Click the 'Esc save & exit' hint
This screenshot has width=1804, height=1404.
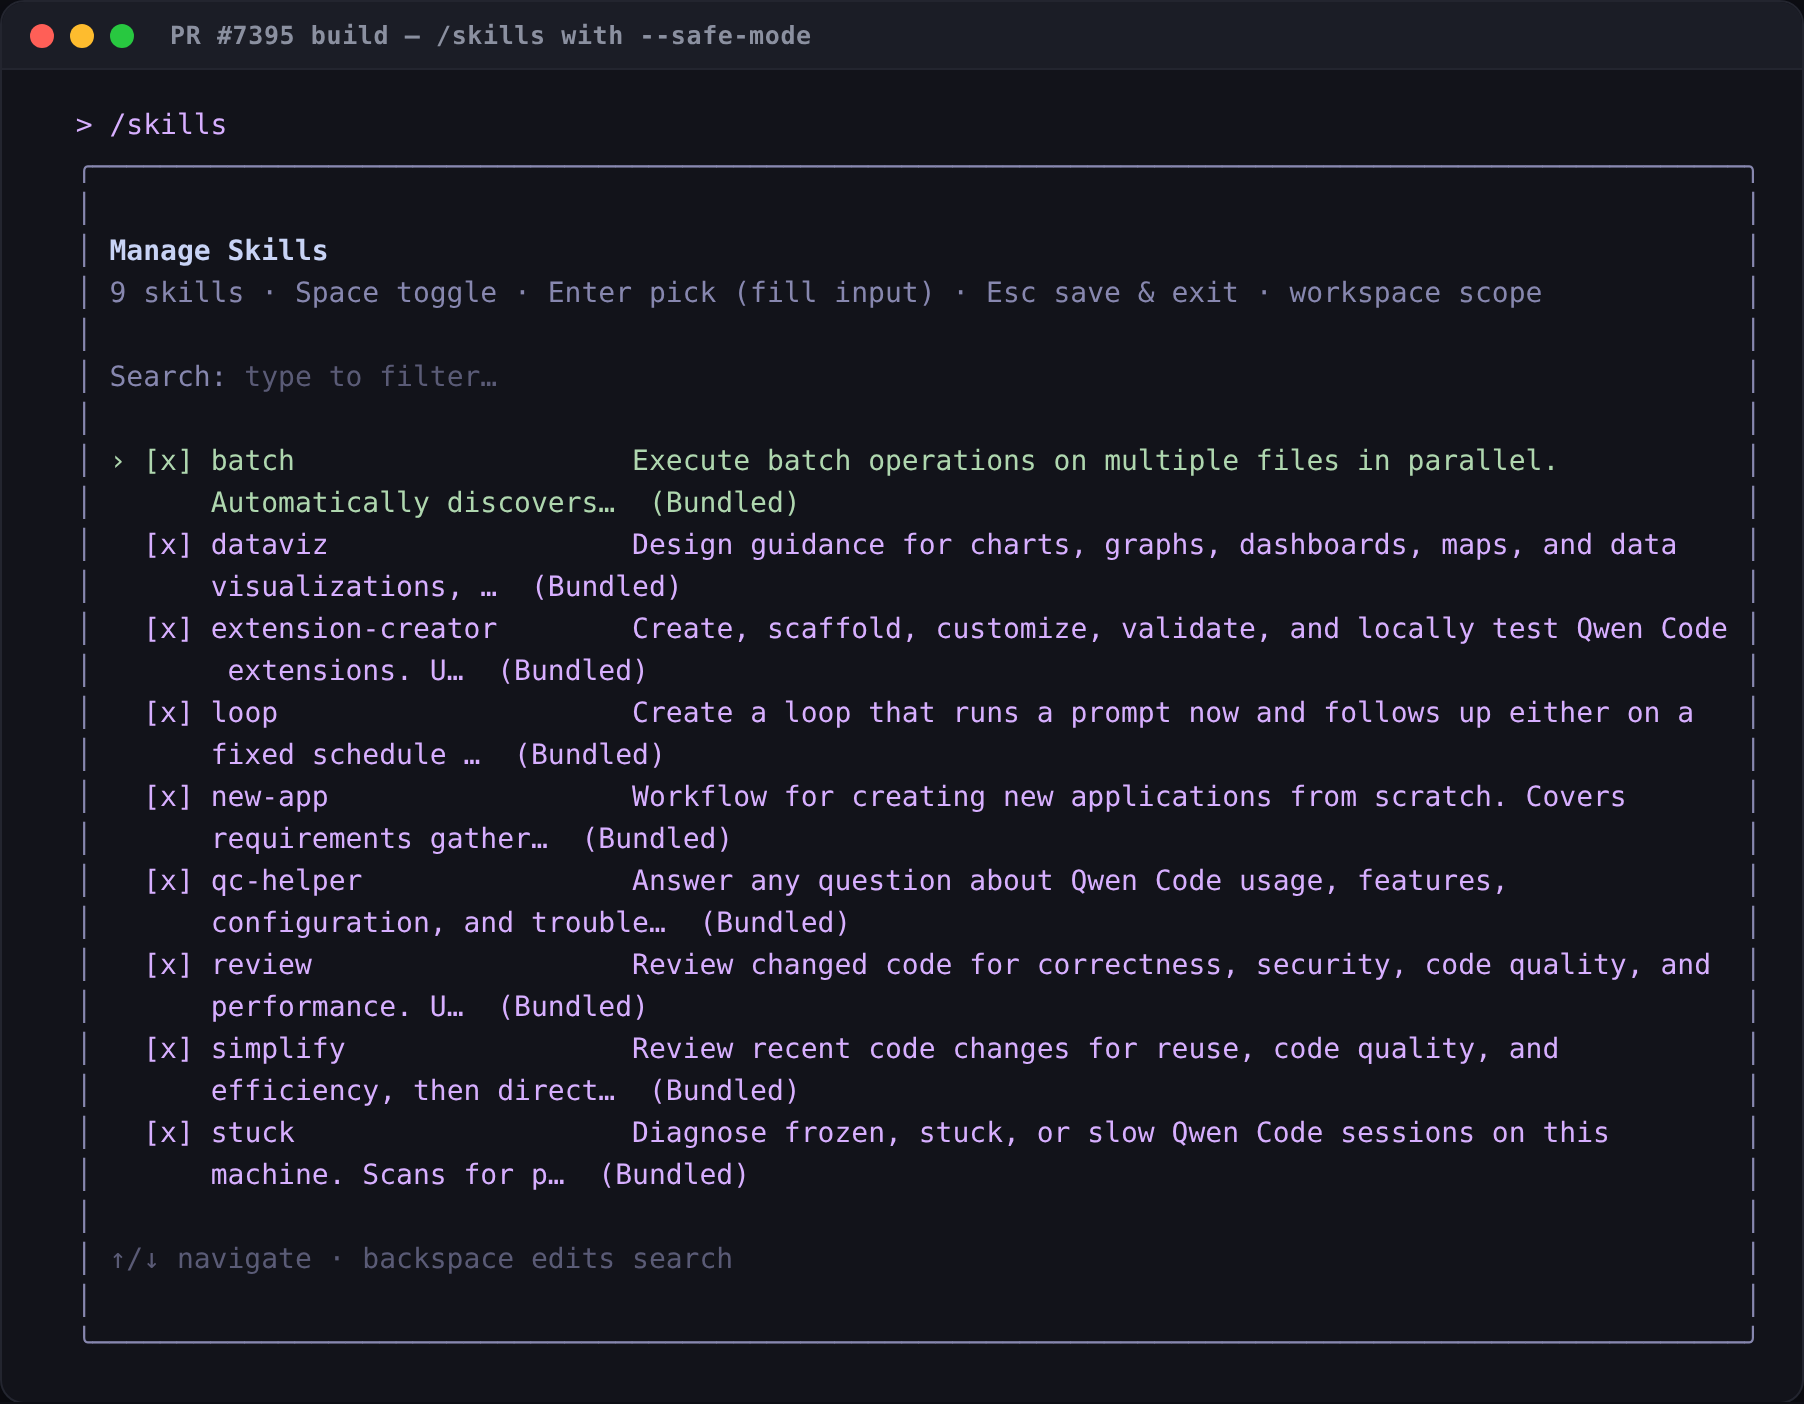1112,293
